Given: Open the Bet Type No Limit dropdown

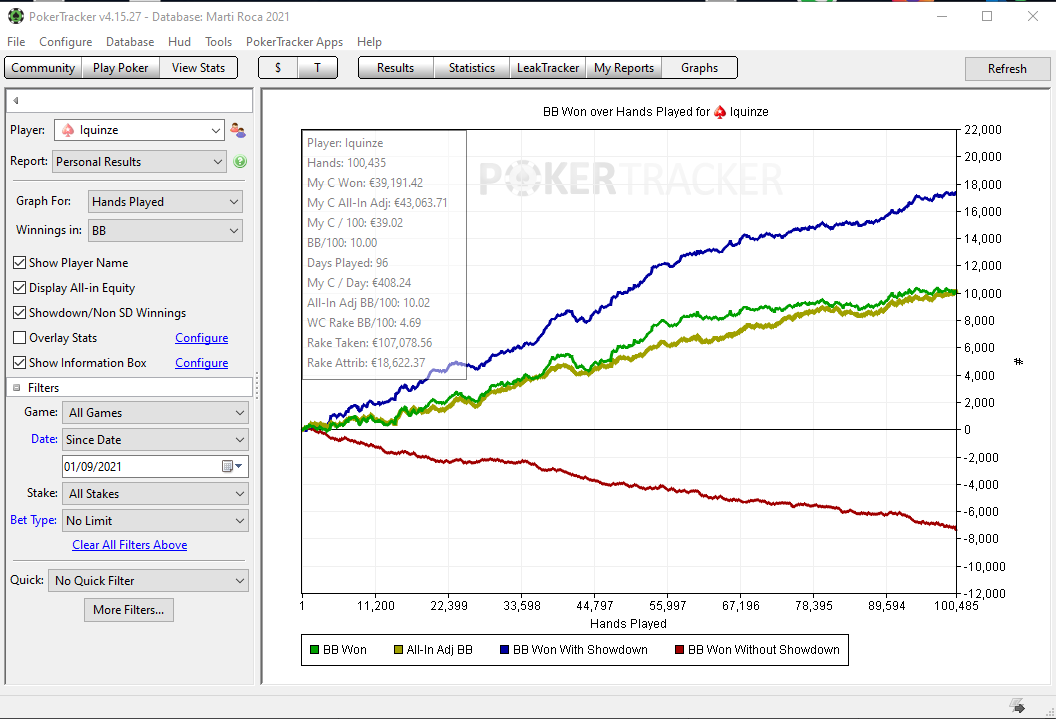Looking at the screenshot, I should (155, 520).
